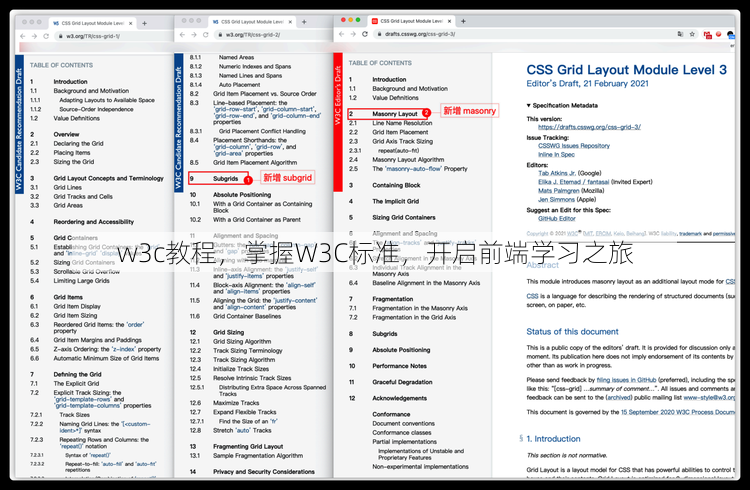Viewport: 750px width, 490px height.
Task: Jump to Acknowledgements in Level 3 contents
Action: coord(399,398)
